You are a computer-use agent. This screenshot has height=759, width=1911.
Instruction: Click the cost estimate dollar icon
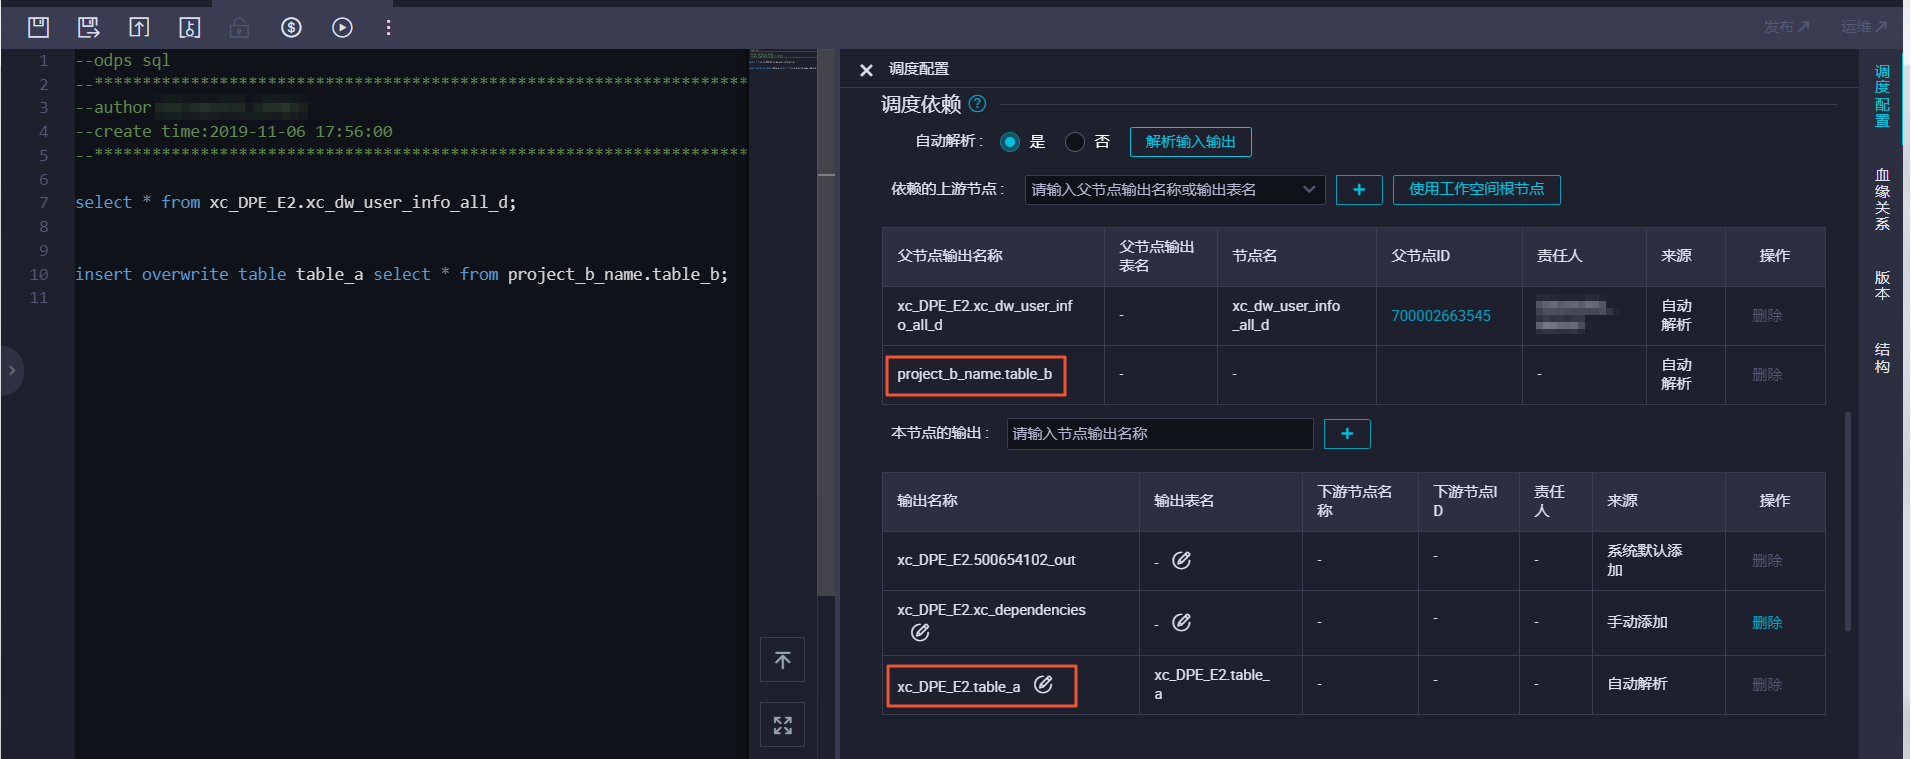click(291, 27)
